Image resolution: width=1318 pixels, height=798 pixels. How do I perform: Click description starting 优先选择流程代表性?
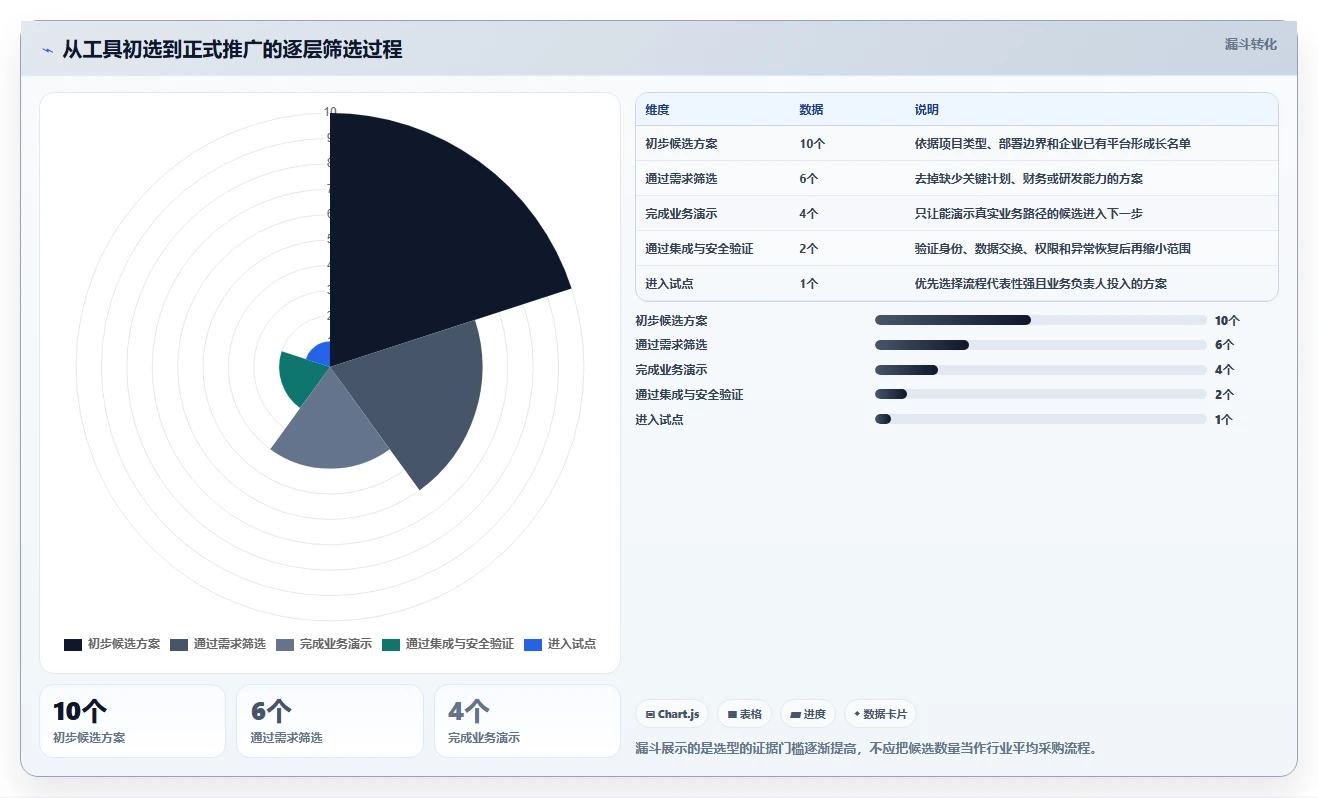coord(1040,284)
